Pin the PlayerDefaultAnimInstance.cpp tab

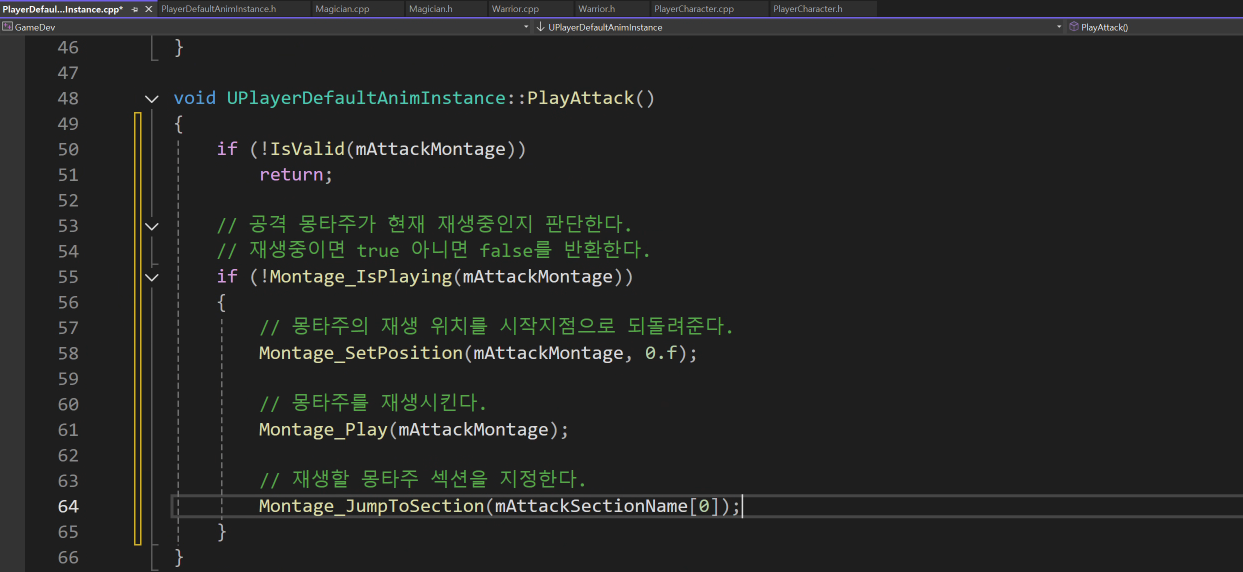point(135,9)
